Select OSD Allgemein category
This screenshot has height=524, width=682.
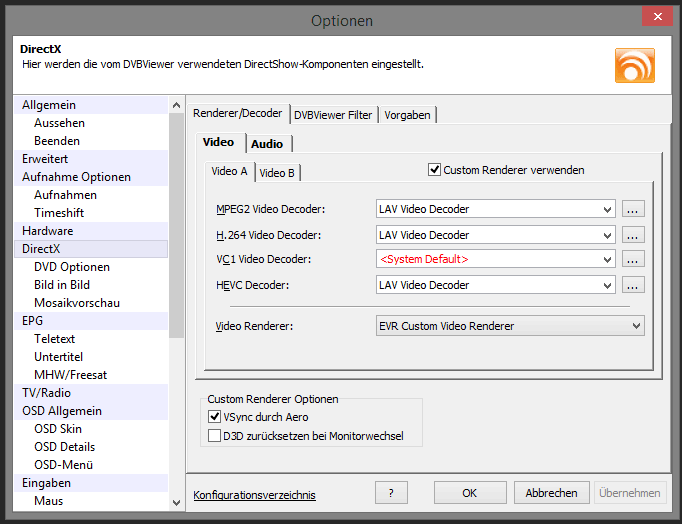[x=91, y=411]
